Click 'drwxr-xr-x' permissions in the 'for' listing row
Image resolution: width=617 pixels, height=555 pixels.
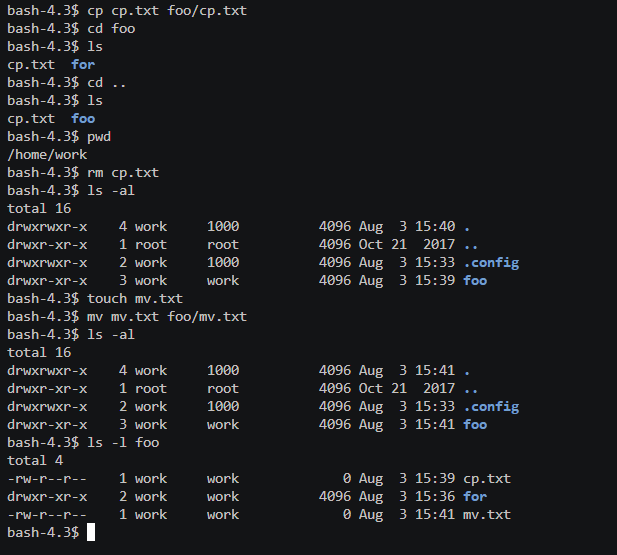pyautogui.click(x=47, y=497)
